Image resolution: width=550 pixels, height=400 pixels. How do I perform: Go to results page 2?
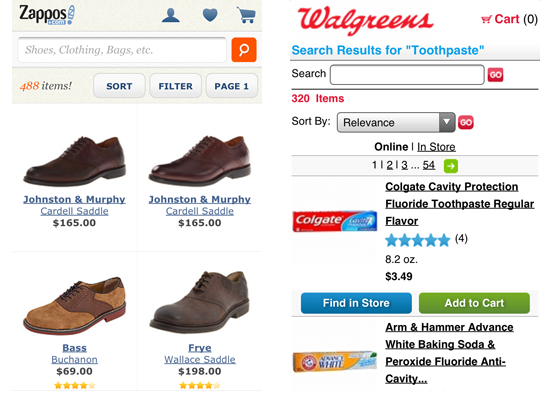point(390,165)
